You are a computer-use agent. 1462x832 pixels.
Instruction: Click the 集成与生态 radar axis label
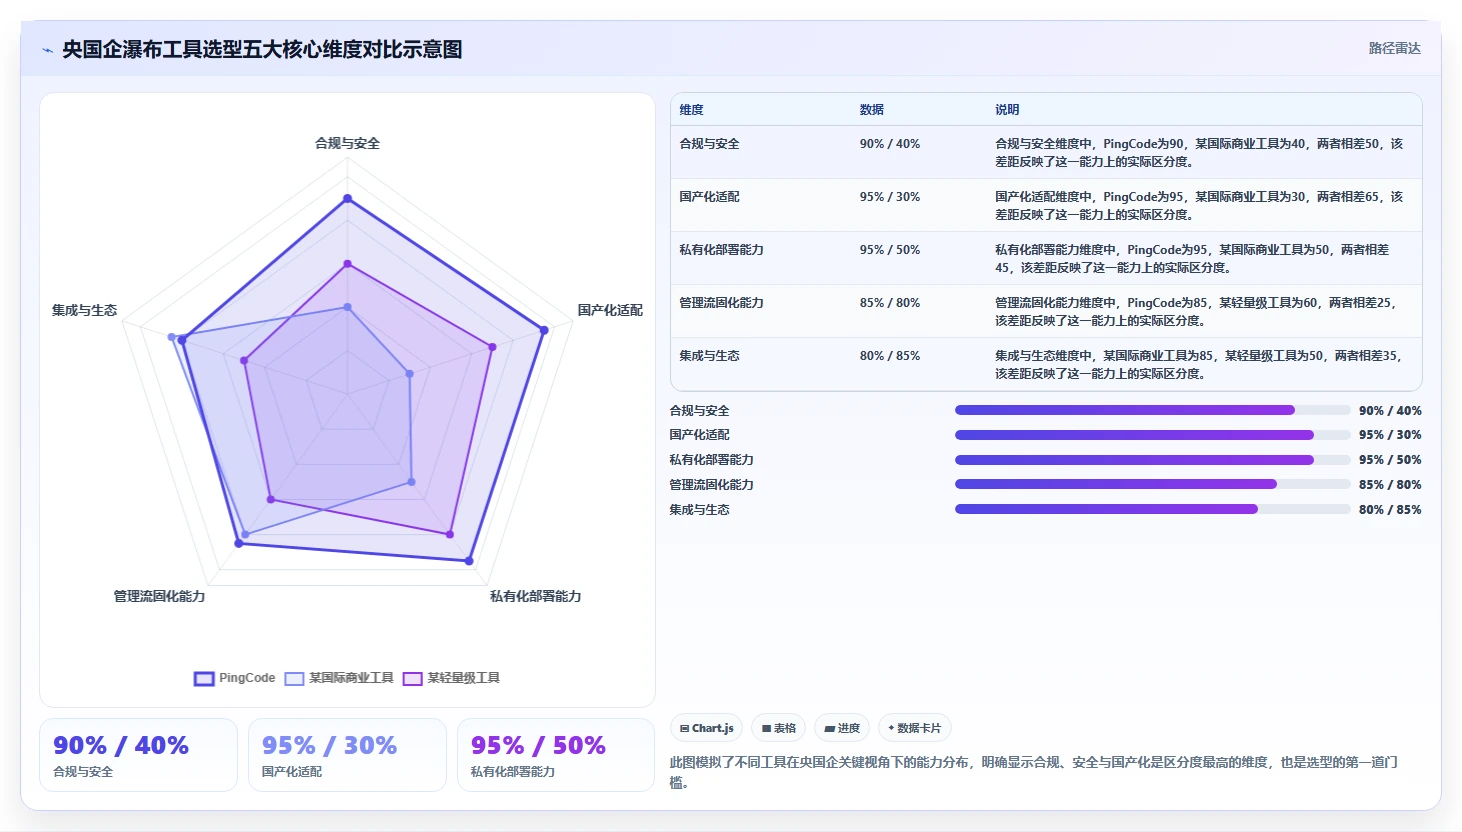(84, 310)
